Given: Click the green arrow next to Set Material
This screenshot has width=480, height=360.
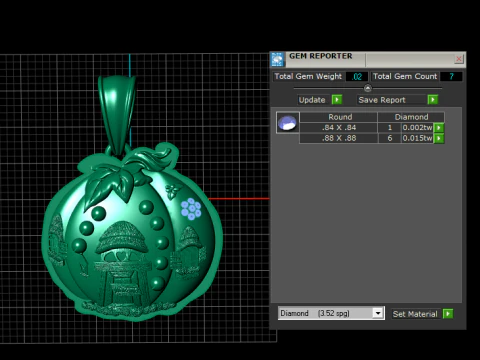Looking at the screenshot, I should coord(448,314).
